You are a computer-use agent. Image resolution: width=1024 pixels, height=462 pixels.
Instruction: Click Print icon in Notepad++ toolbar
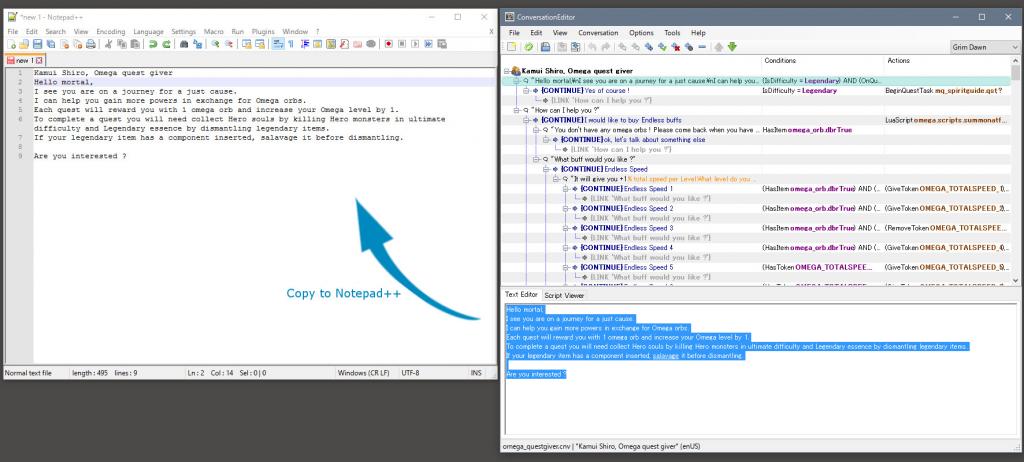tap(90, 44)
